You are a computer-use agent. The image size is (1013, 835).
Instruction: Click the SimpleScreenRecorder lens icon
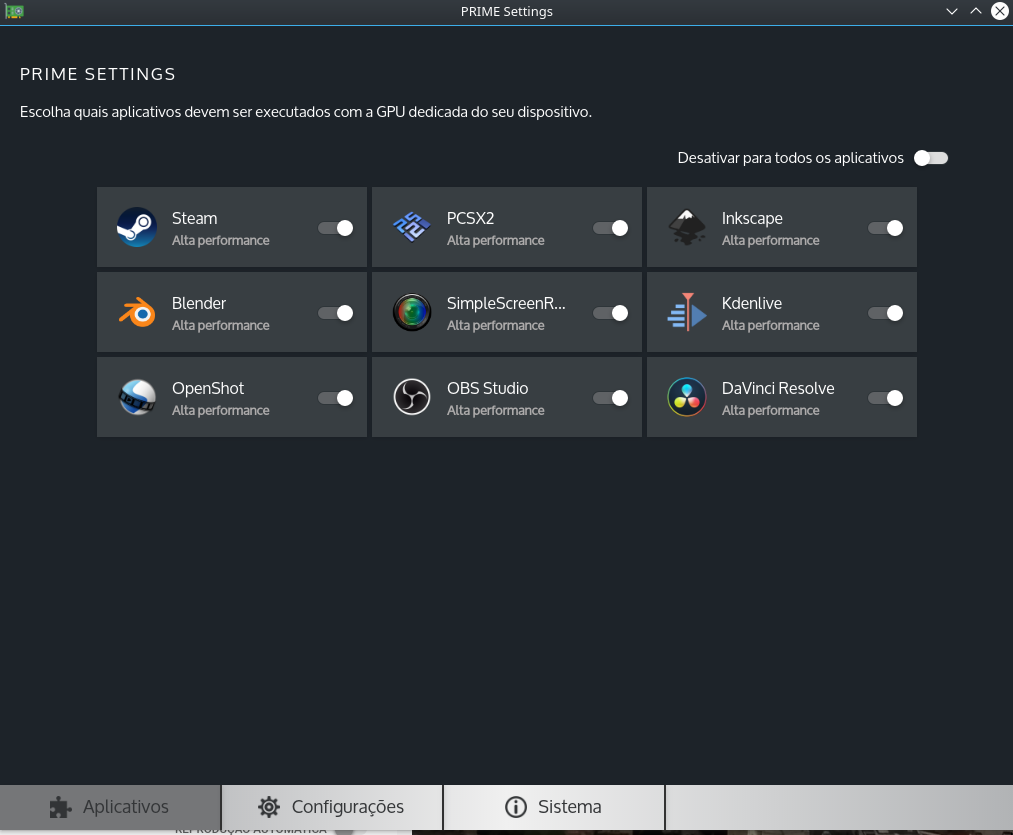pos(412,312)
